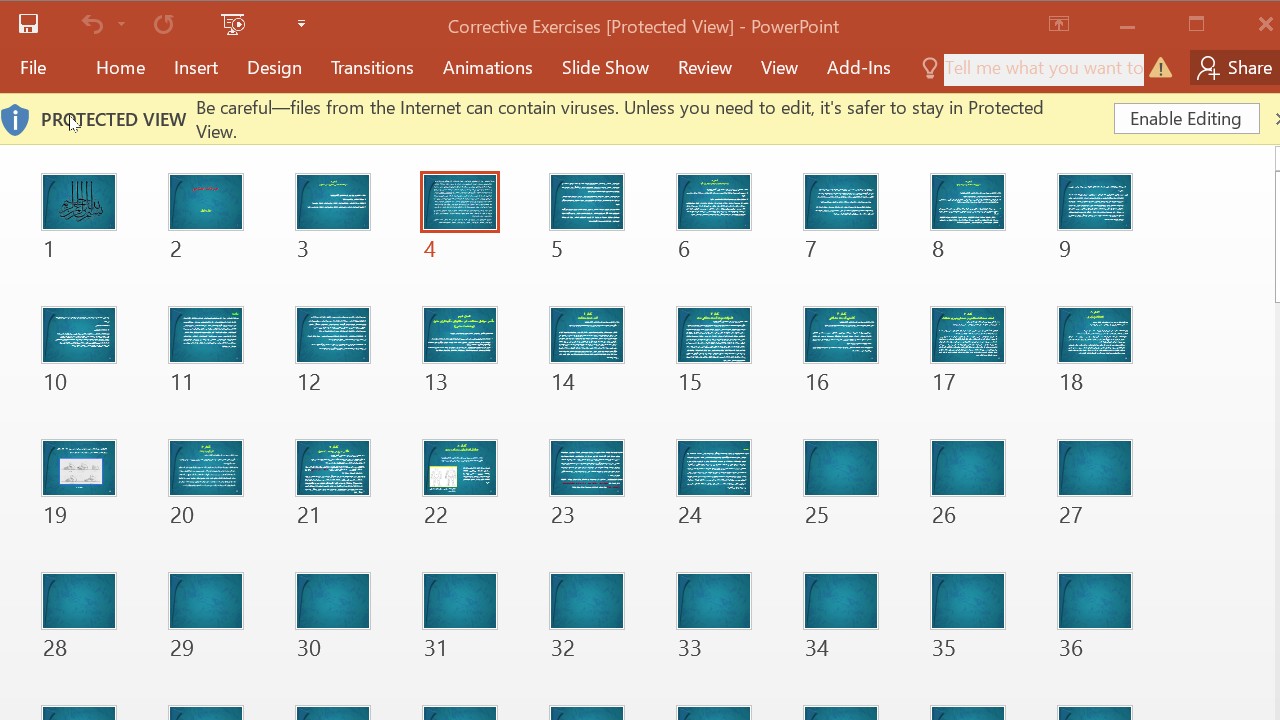Click the Save icon in quick access toolbar
This screenshot has width=1280, height=720.
pos(28,24)
